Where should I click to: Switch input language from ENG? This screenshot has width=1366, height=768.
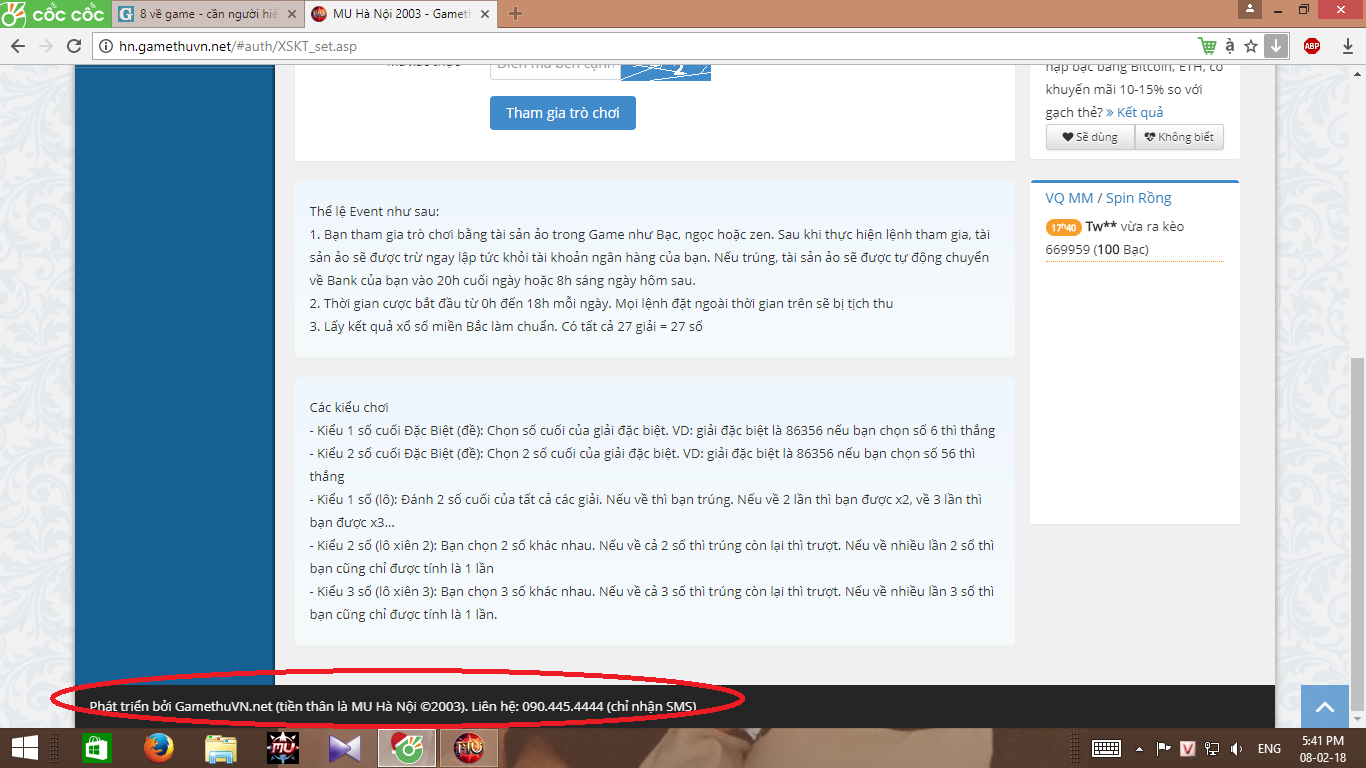click(x=1269, y=748)
